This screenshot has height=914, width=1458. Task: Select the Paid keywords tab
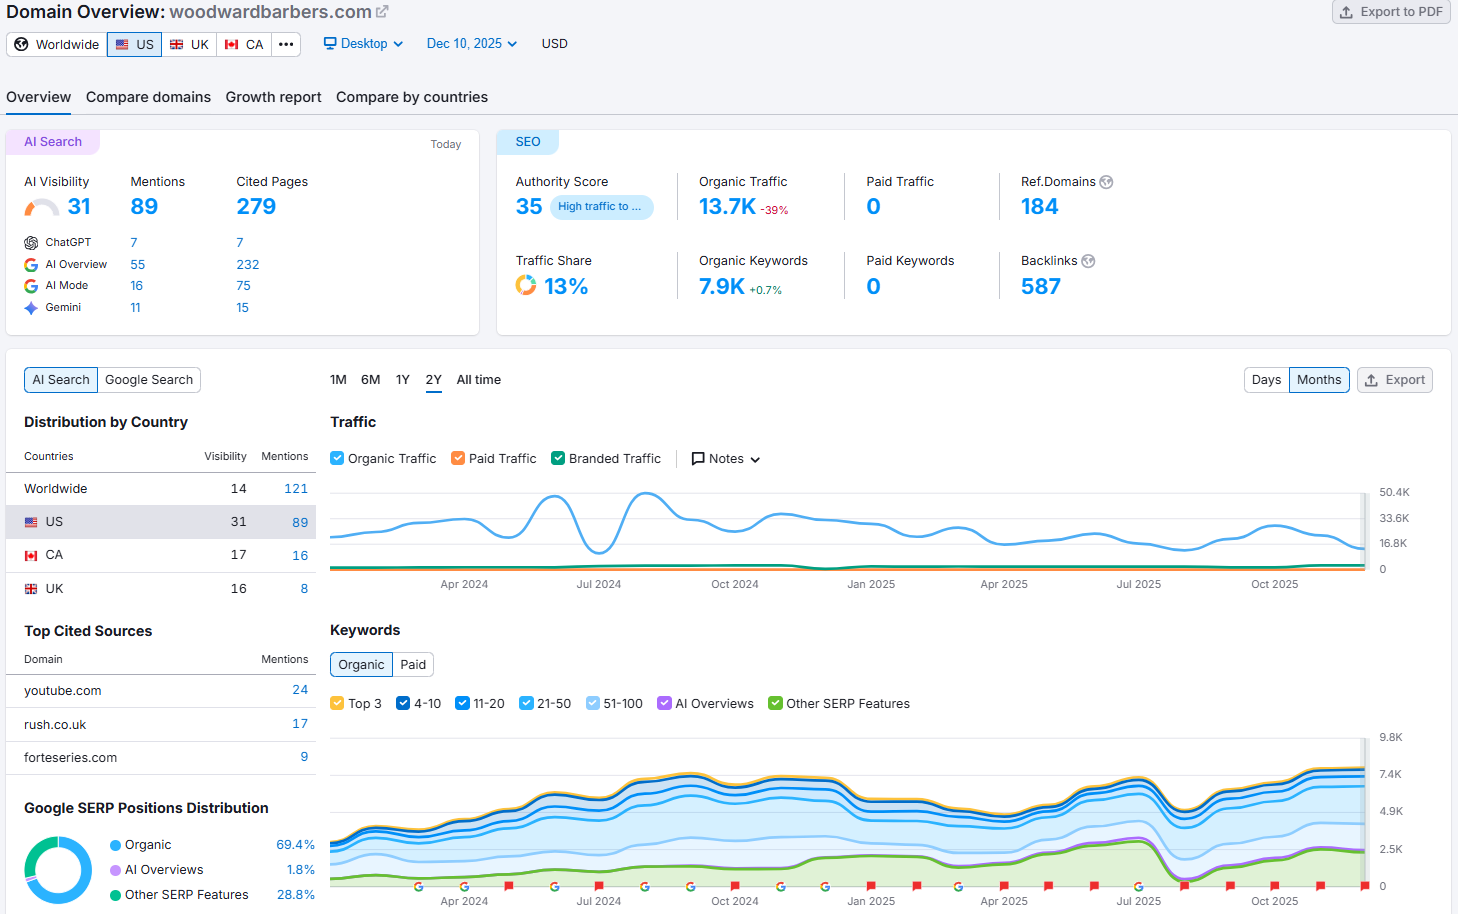(x=413, y=664)
